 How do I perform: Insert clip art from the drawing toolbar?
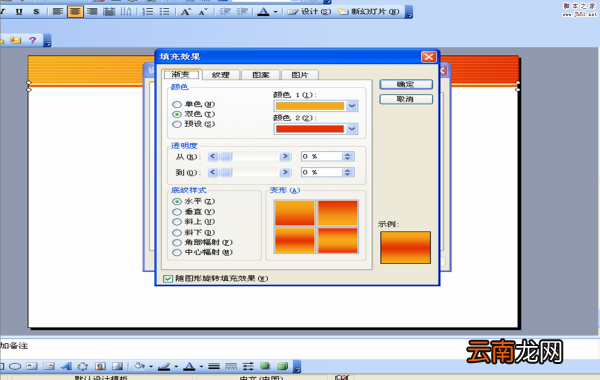coord(100,366)
